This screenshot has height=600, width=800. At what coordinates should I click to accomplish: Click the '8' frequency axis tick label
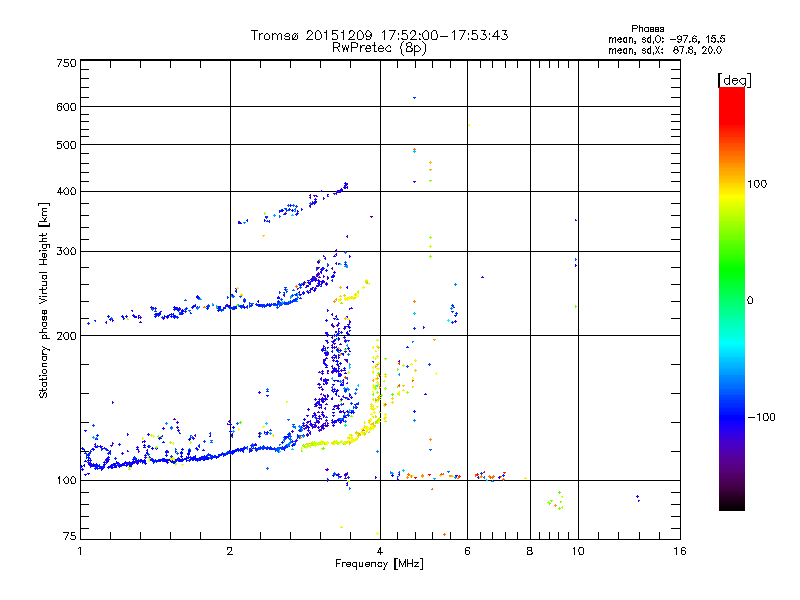(x=530, y=551)
